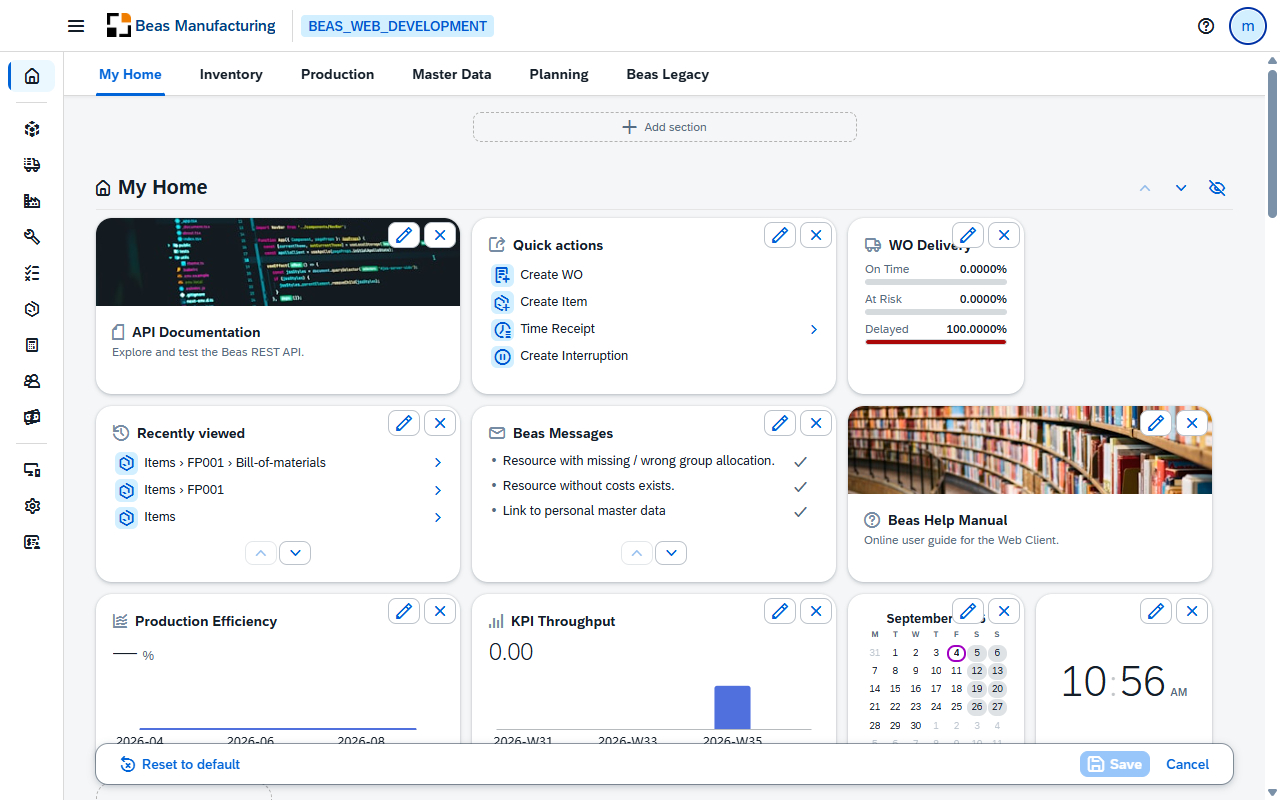This screenshot has height=800, width=1280.
Task: Page down in Recently viewed list
Action: tap(295, 553)
